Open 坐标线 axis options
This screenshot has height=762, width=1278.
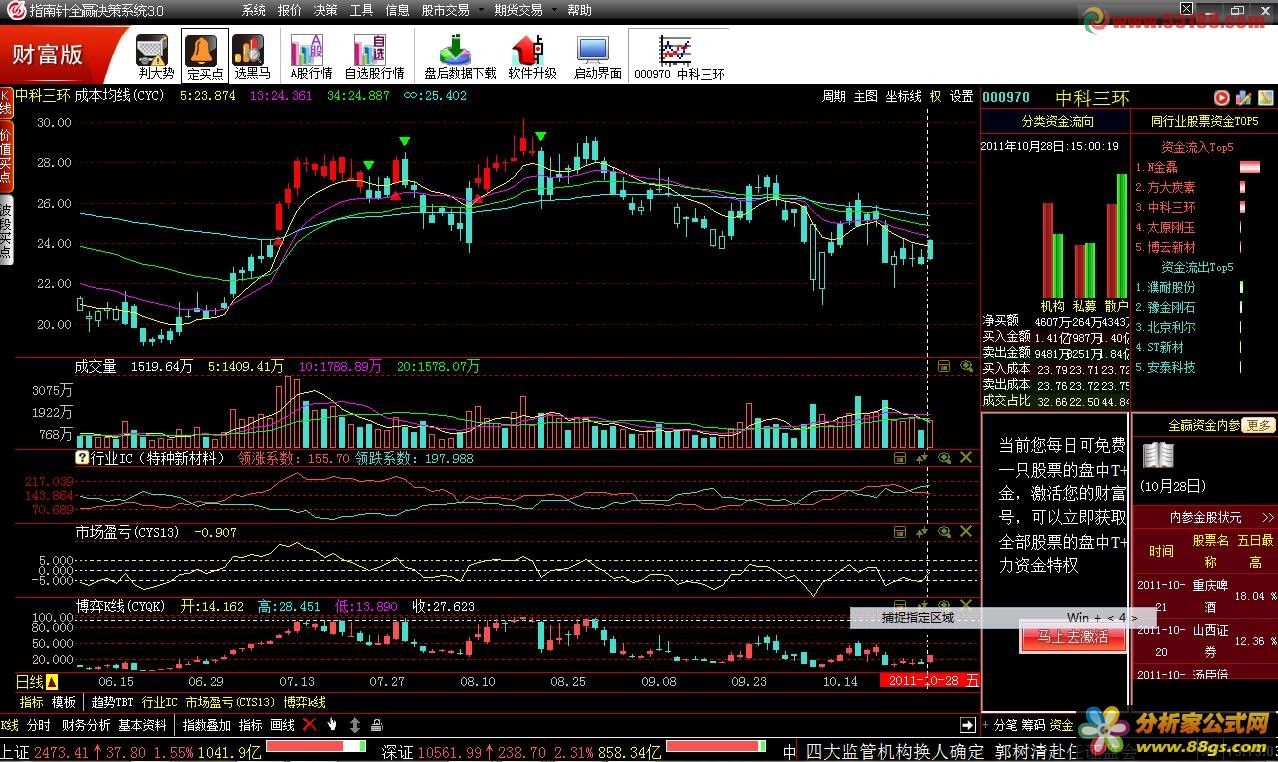pos(904,96)
